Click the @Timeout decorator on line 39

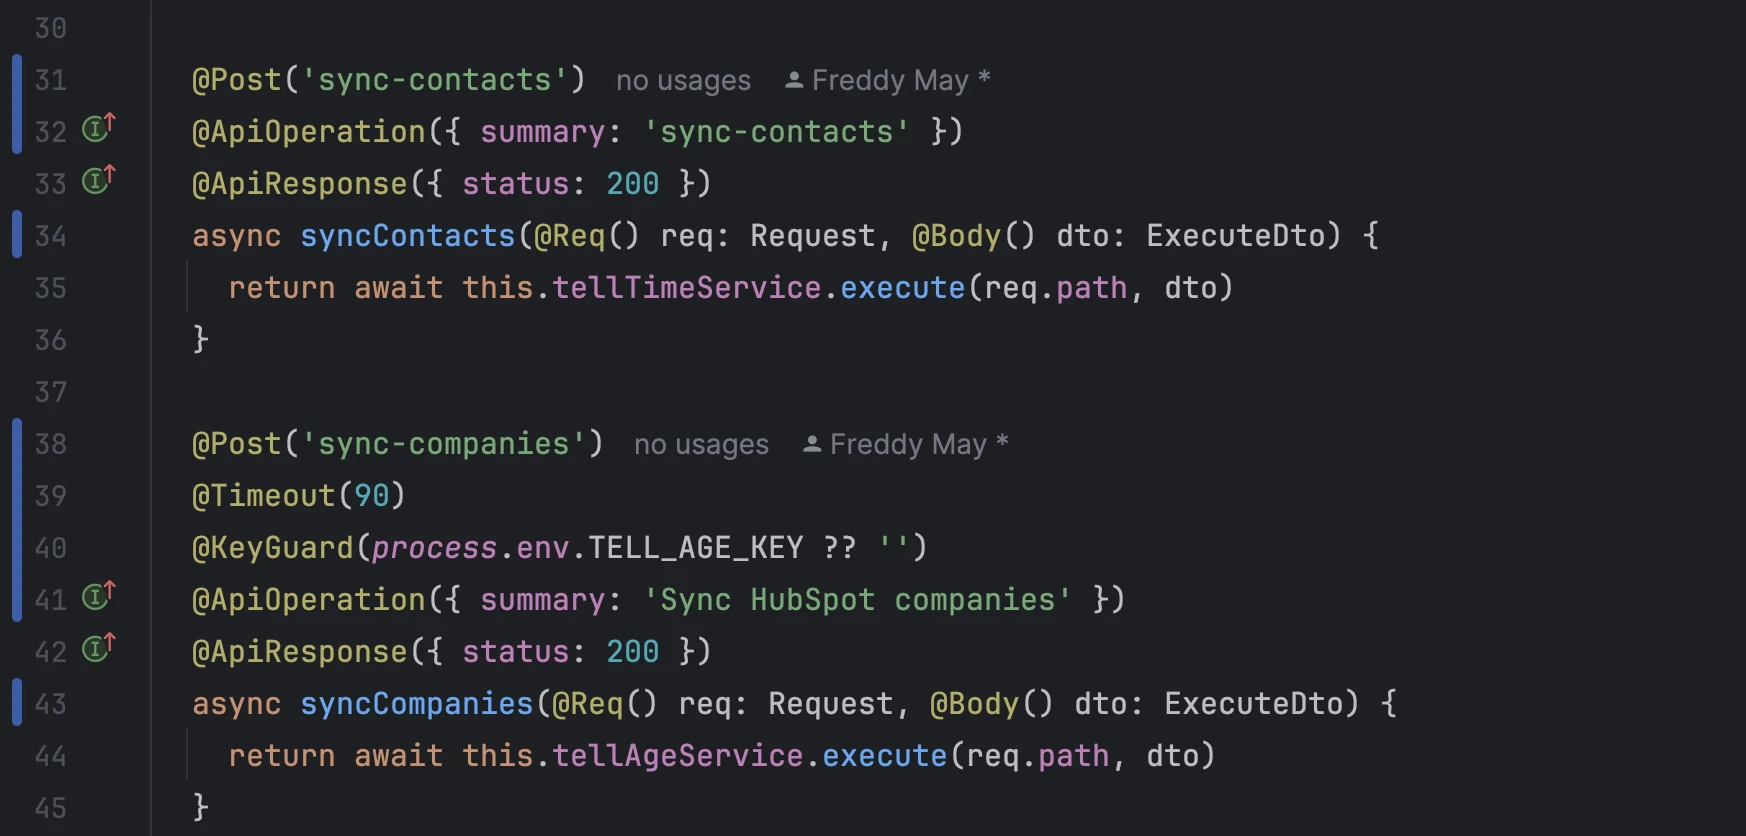click(x=263, y=496)
